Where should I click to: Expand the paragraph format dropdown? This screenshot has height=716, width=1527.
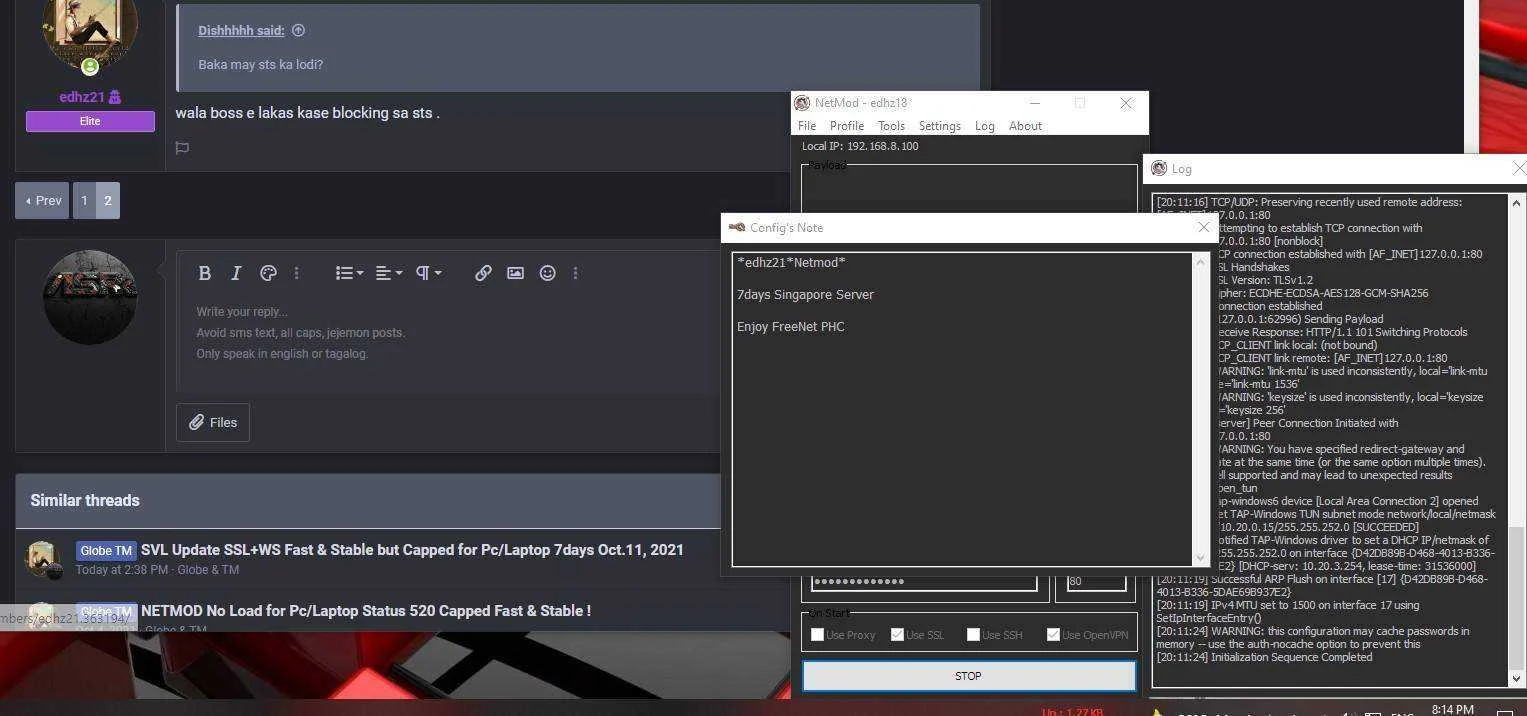(x=429, y=273)
